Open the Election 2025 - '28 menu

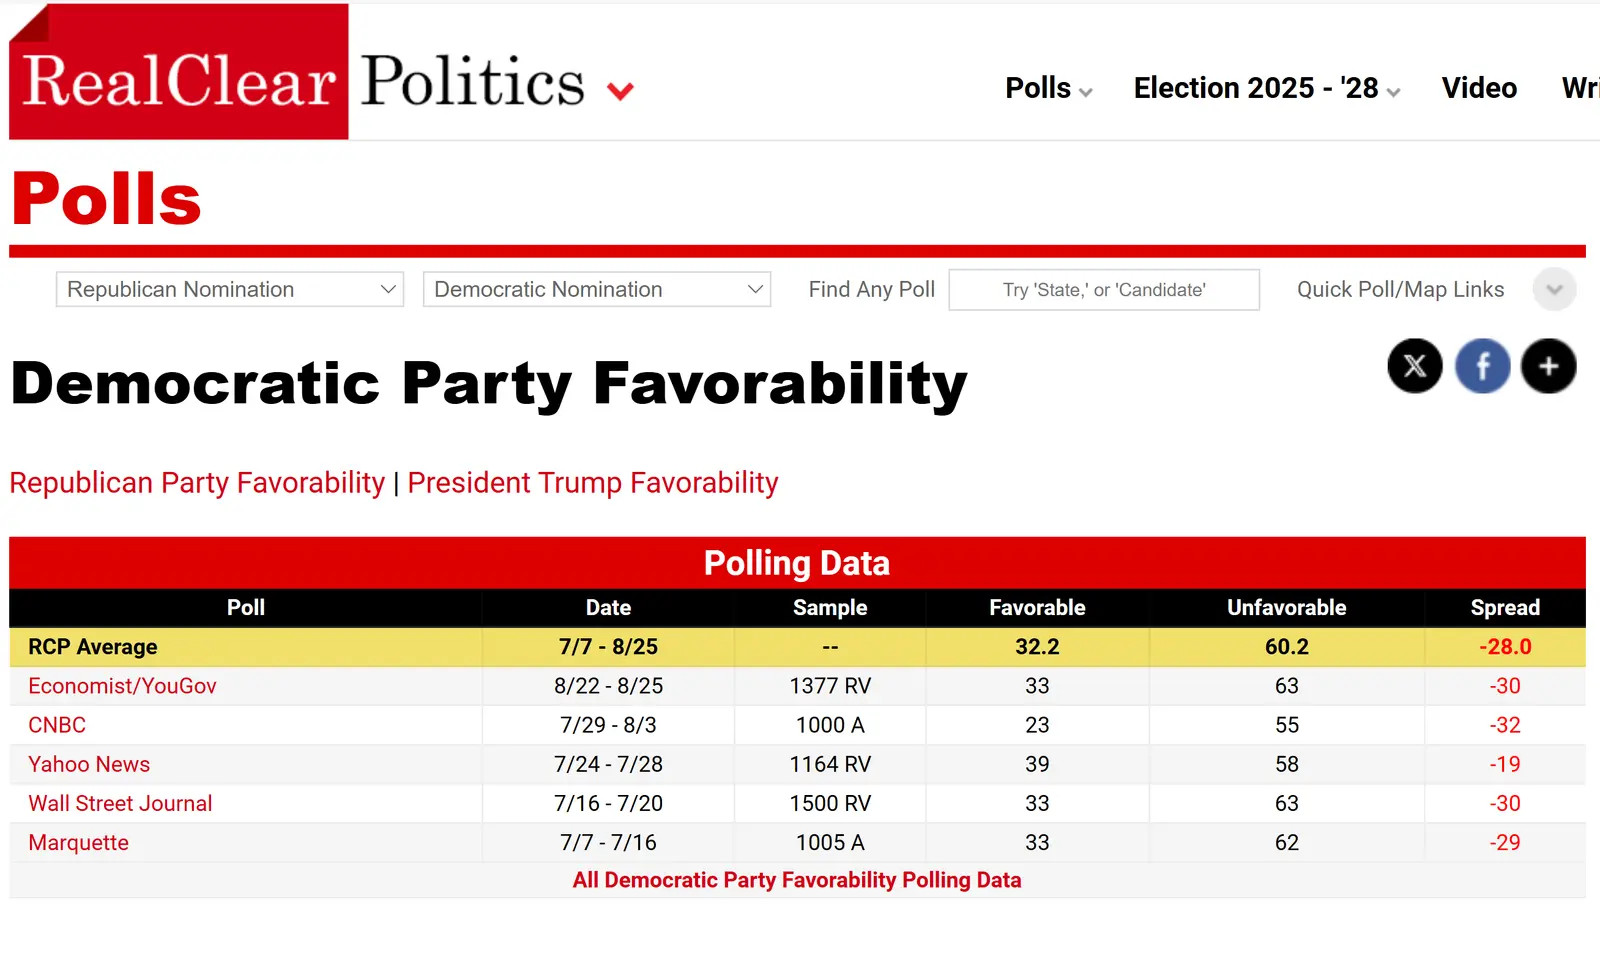point(1265,88)
